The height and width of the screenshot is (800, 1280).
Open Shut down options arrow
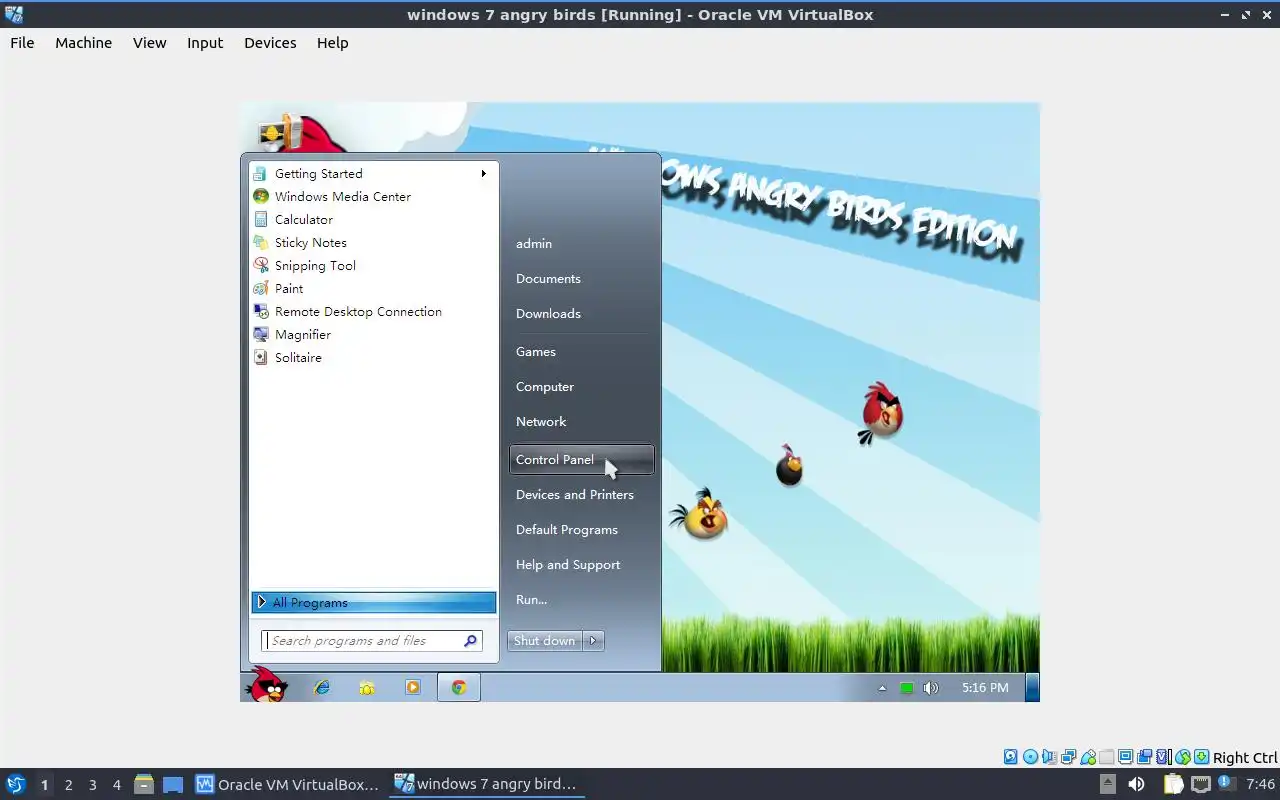(x=594, y=641)
